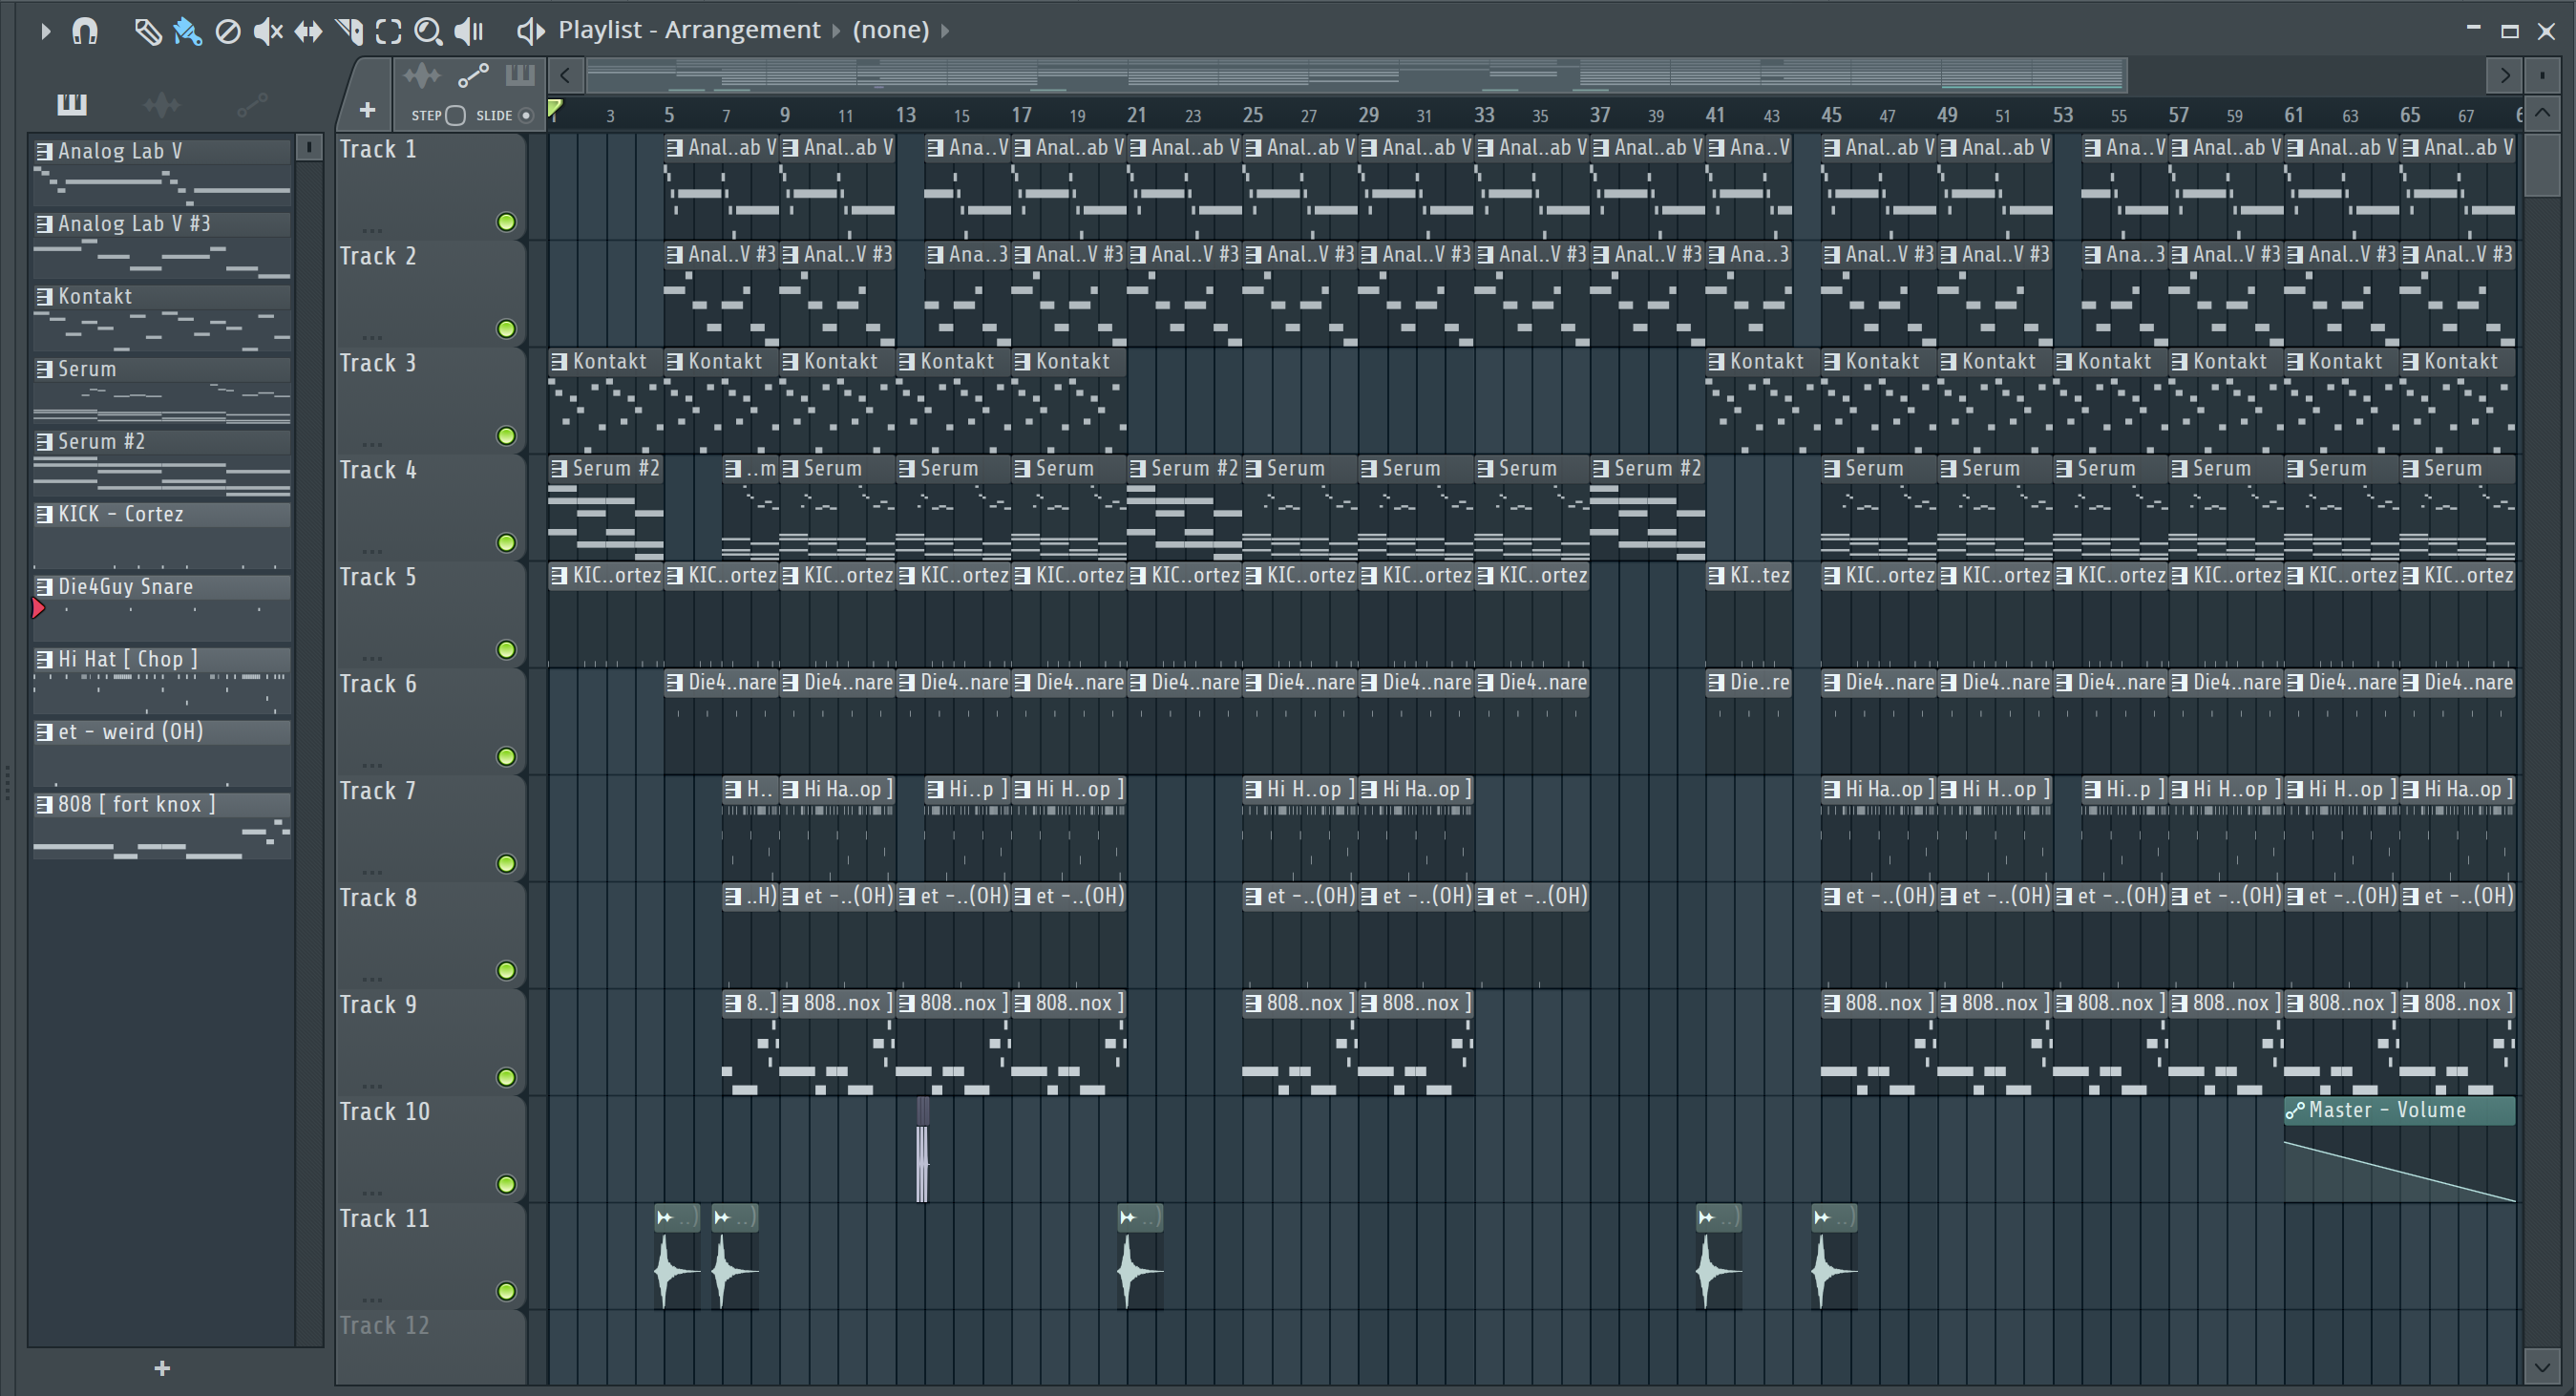The image size is (2576, 1396).
Task: Click the zoom dot beside scroll-right arrow
Action: tap(2542, 75)
